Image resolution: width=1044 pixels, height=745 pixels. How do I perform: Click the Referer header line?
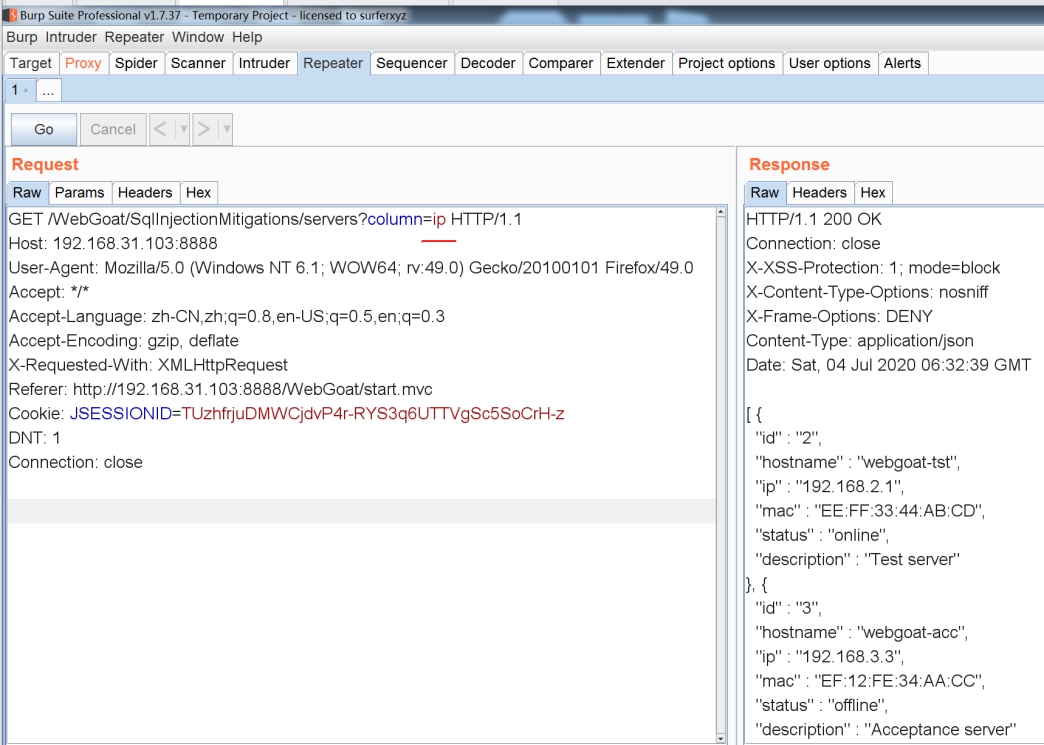point(220,389)
